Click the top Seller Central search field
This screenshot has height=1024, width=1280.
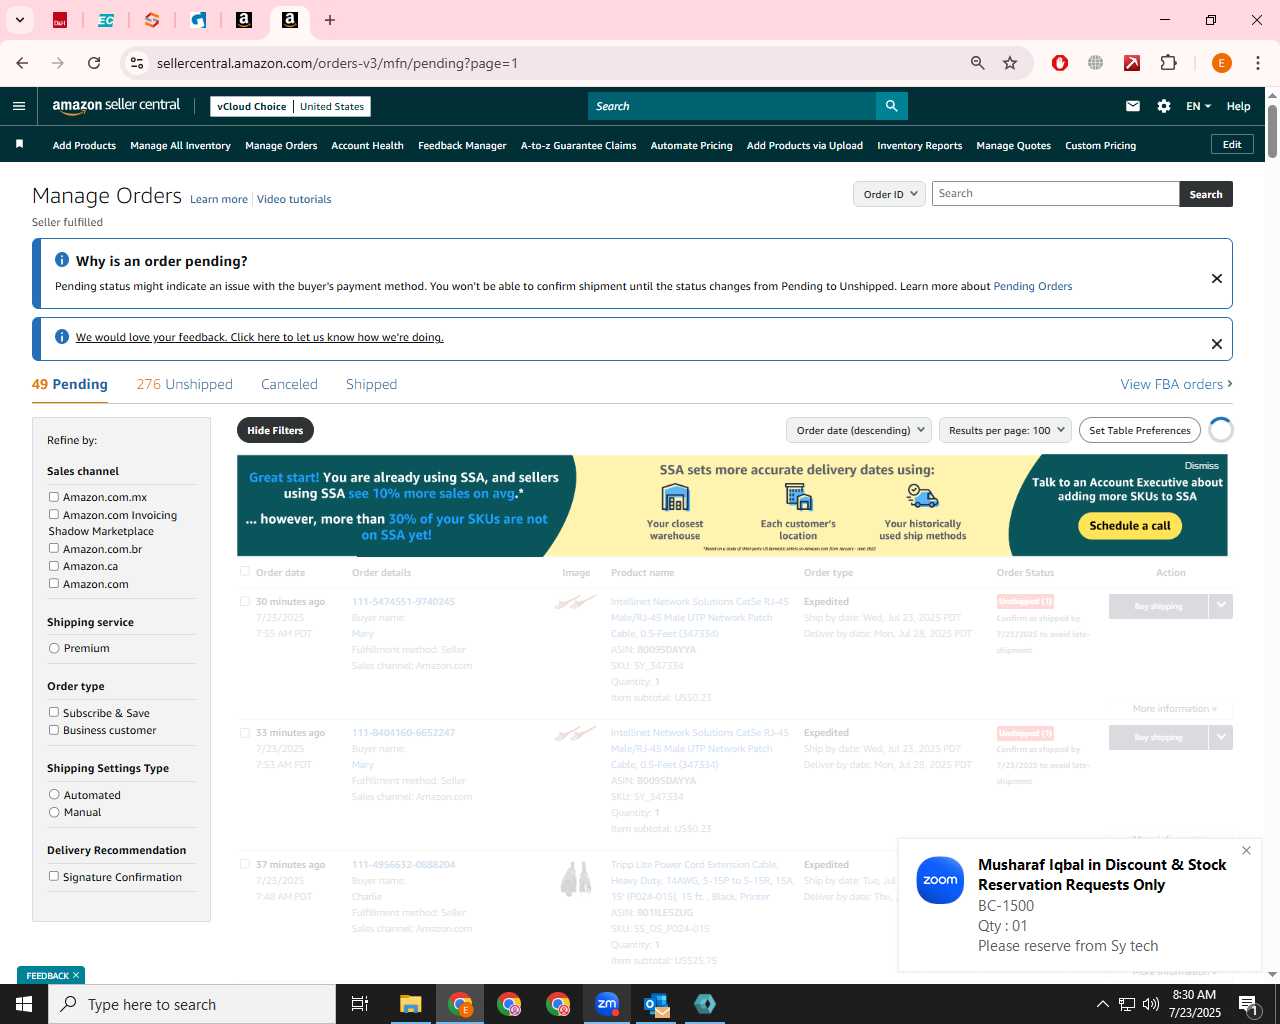tap(732, 106)
